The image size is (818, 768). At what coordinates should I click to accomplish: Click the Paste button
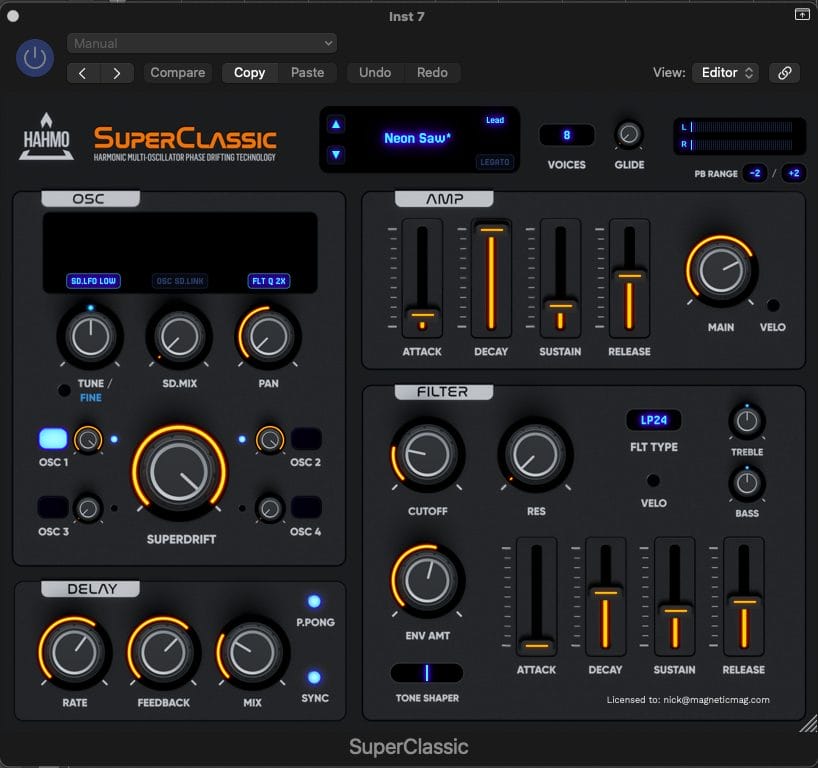coord(307,73)
